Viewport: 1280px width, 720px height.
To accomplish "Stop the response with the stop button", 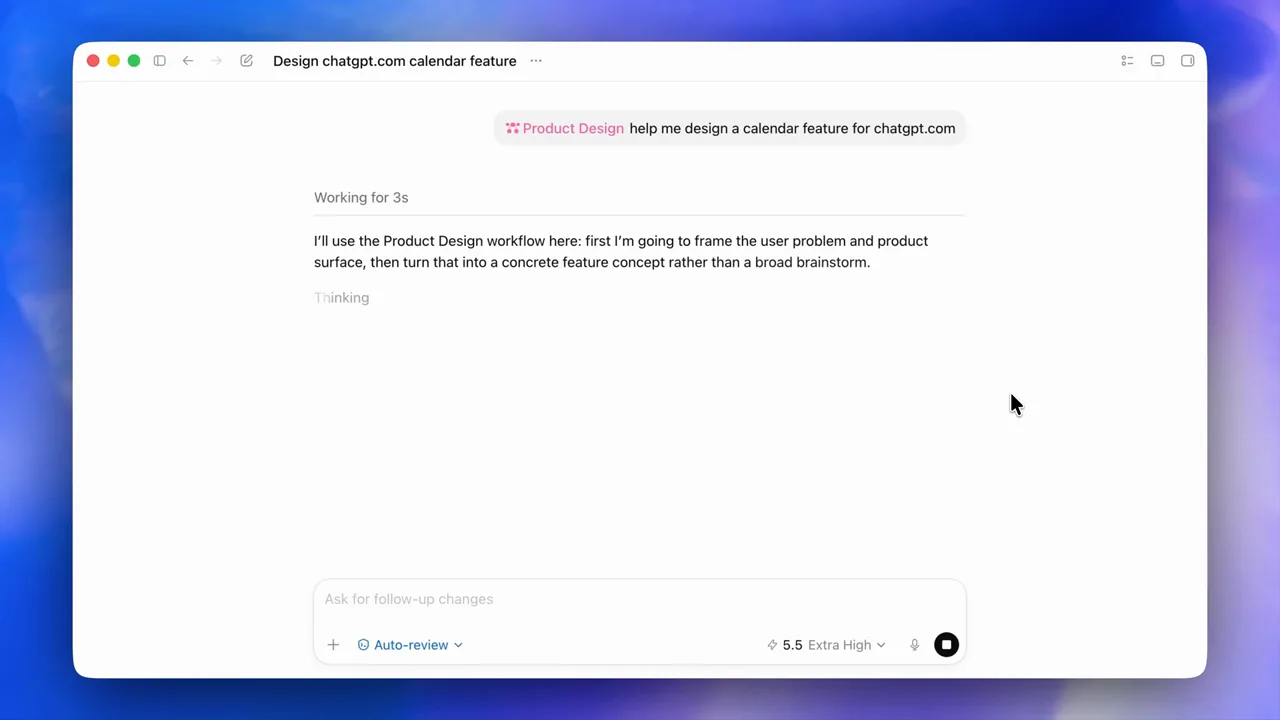I will (946, 645).
